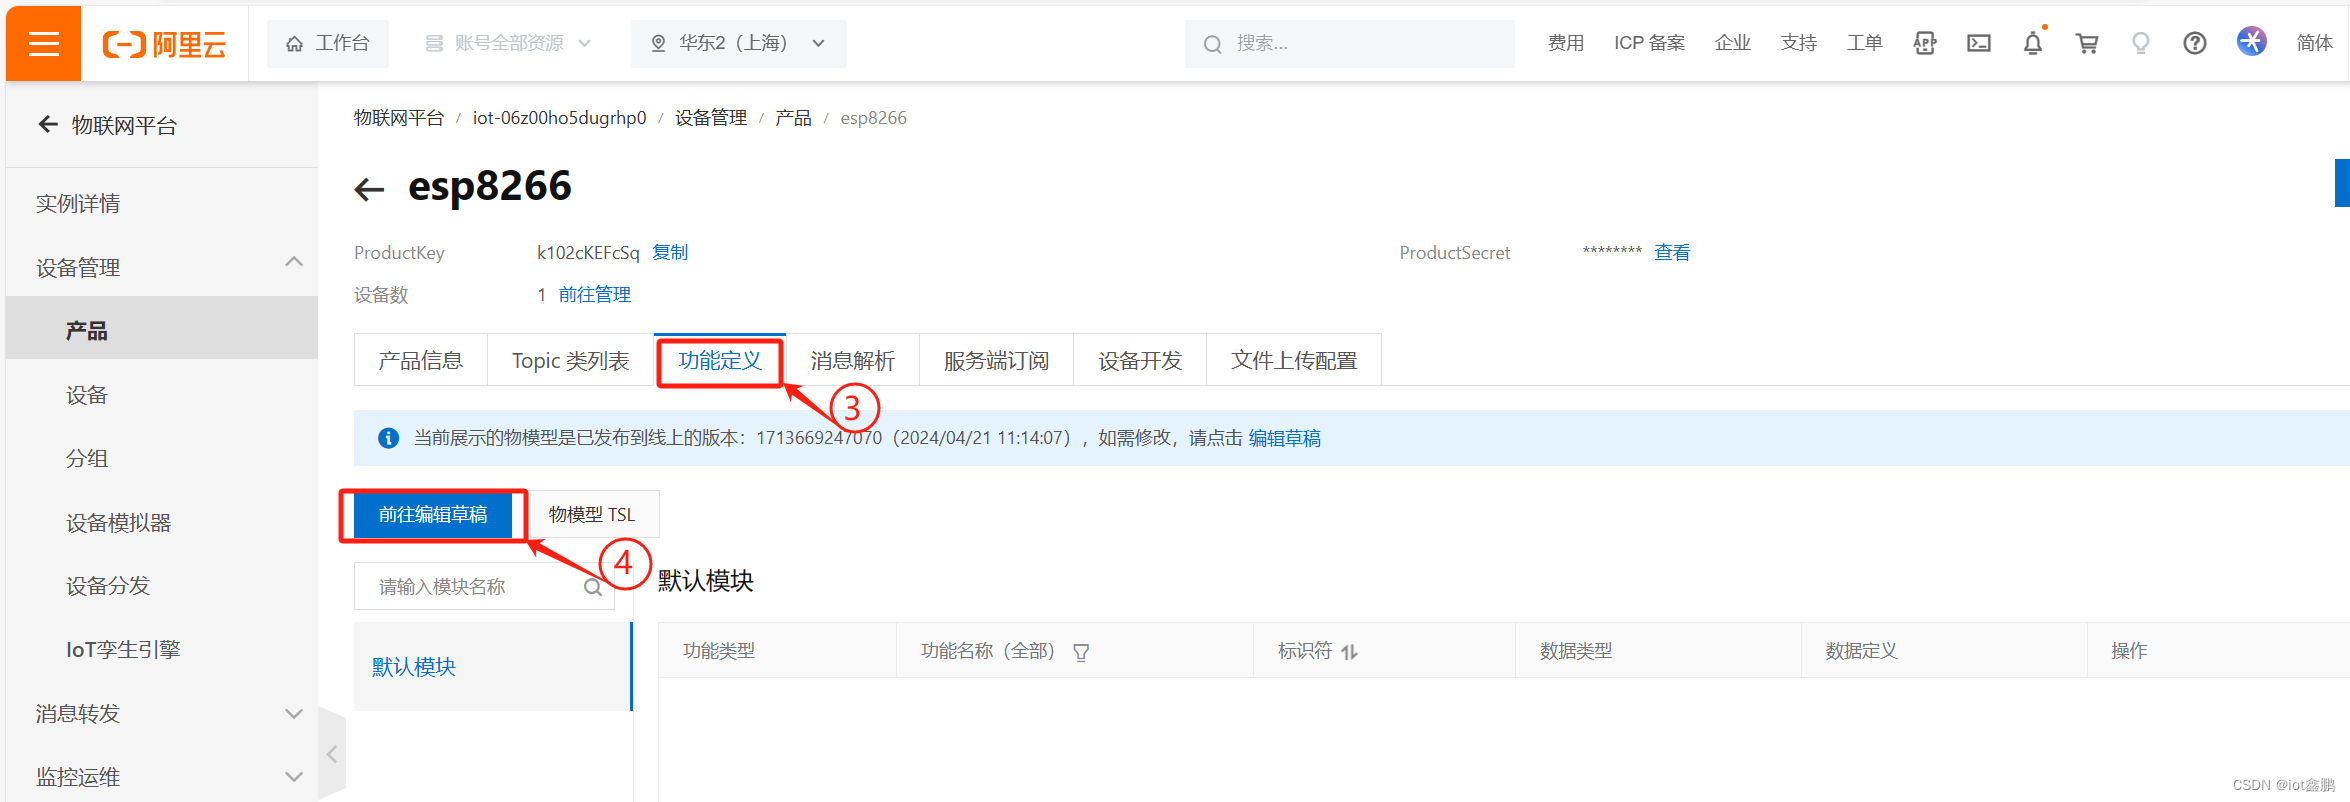The width and height of the screenshot is (2350, 802).
Task: Click breadcrumb 设备管理
Action: (711, 118)
